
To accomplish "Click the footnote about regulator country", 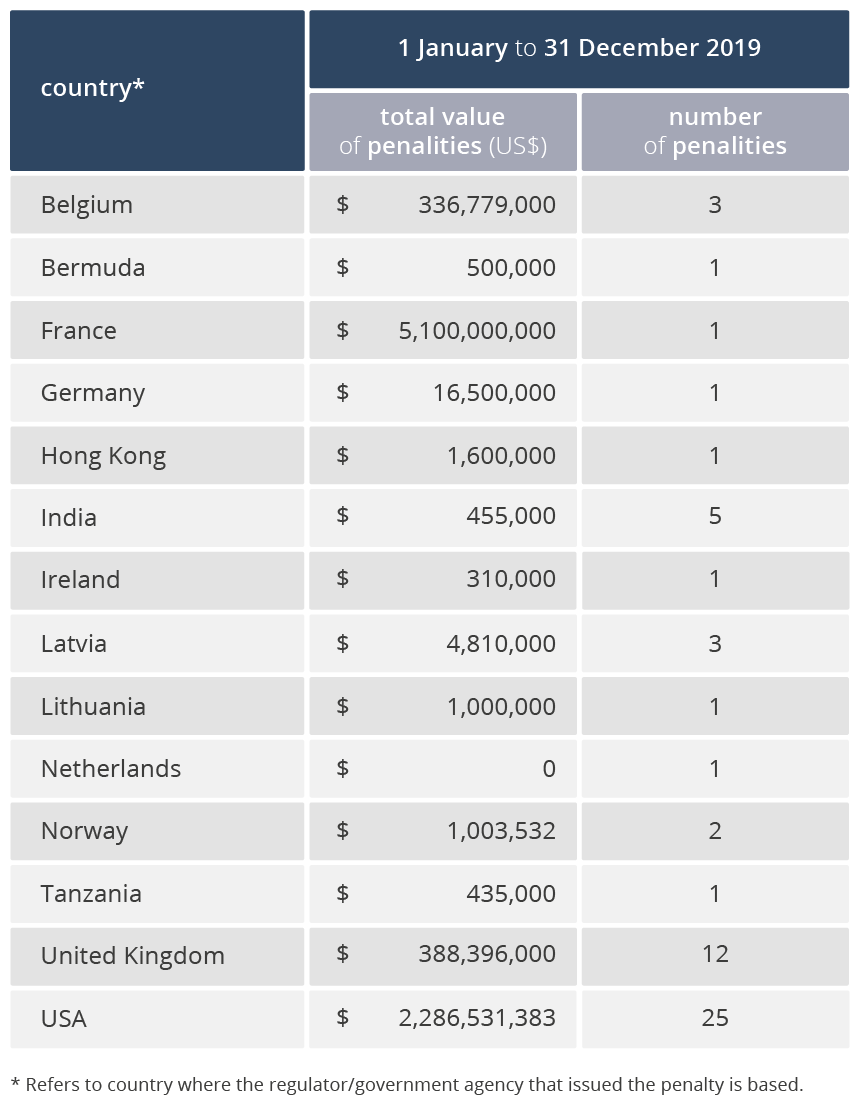I will click(407, 1084).
